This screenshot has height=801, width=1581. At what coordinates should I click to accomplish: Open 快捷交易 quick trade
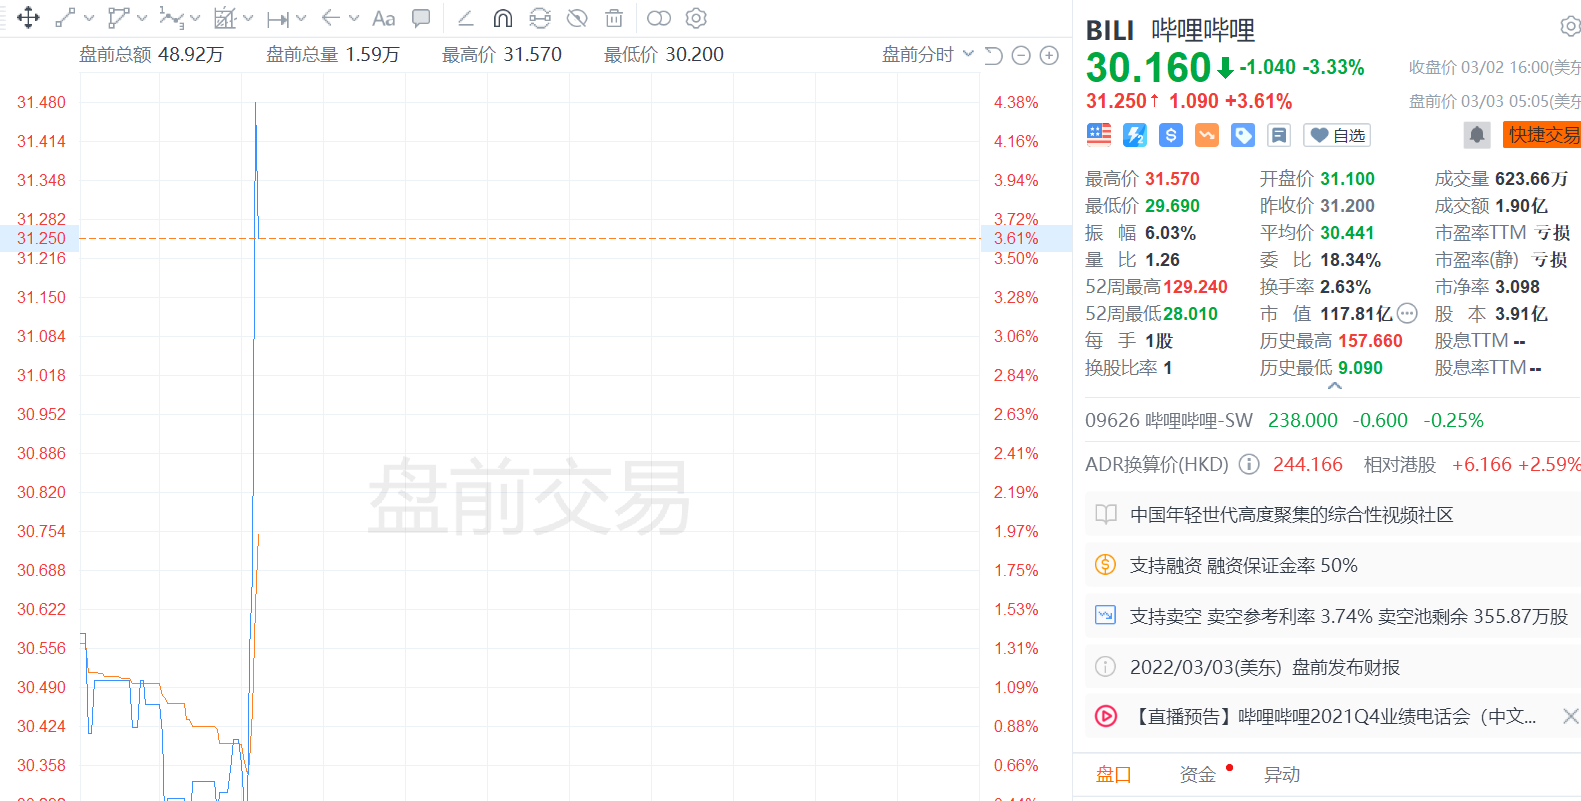click(1542, 135)
